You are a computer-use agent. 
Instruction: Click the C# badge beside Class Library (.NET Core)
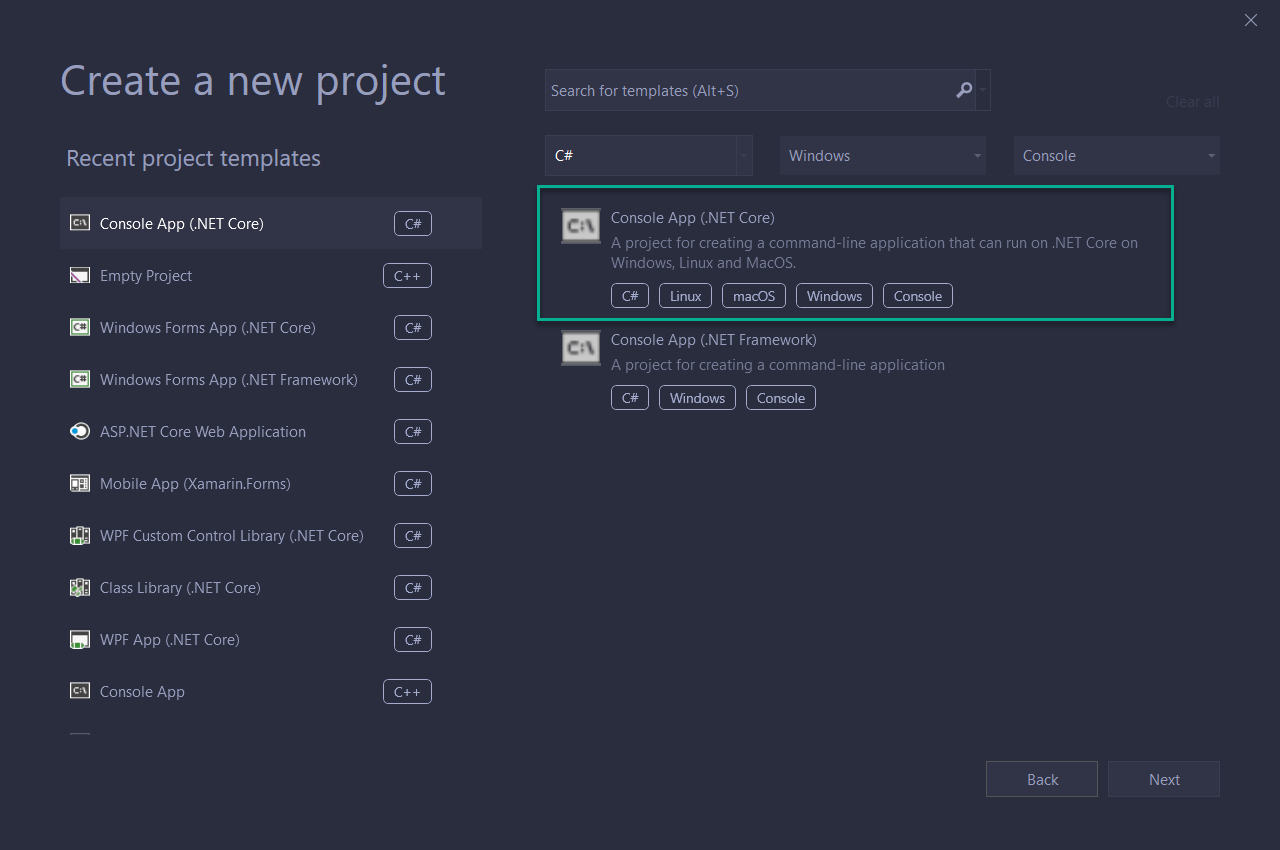[413, 587]
